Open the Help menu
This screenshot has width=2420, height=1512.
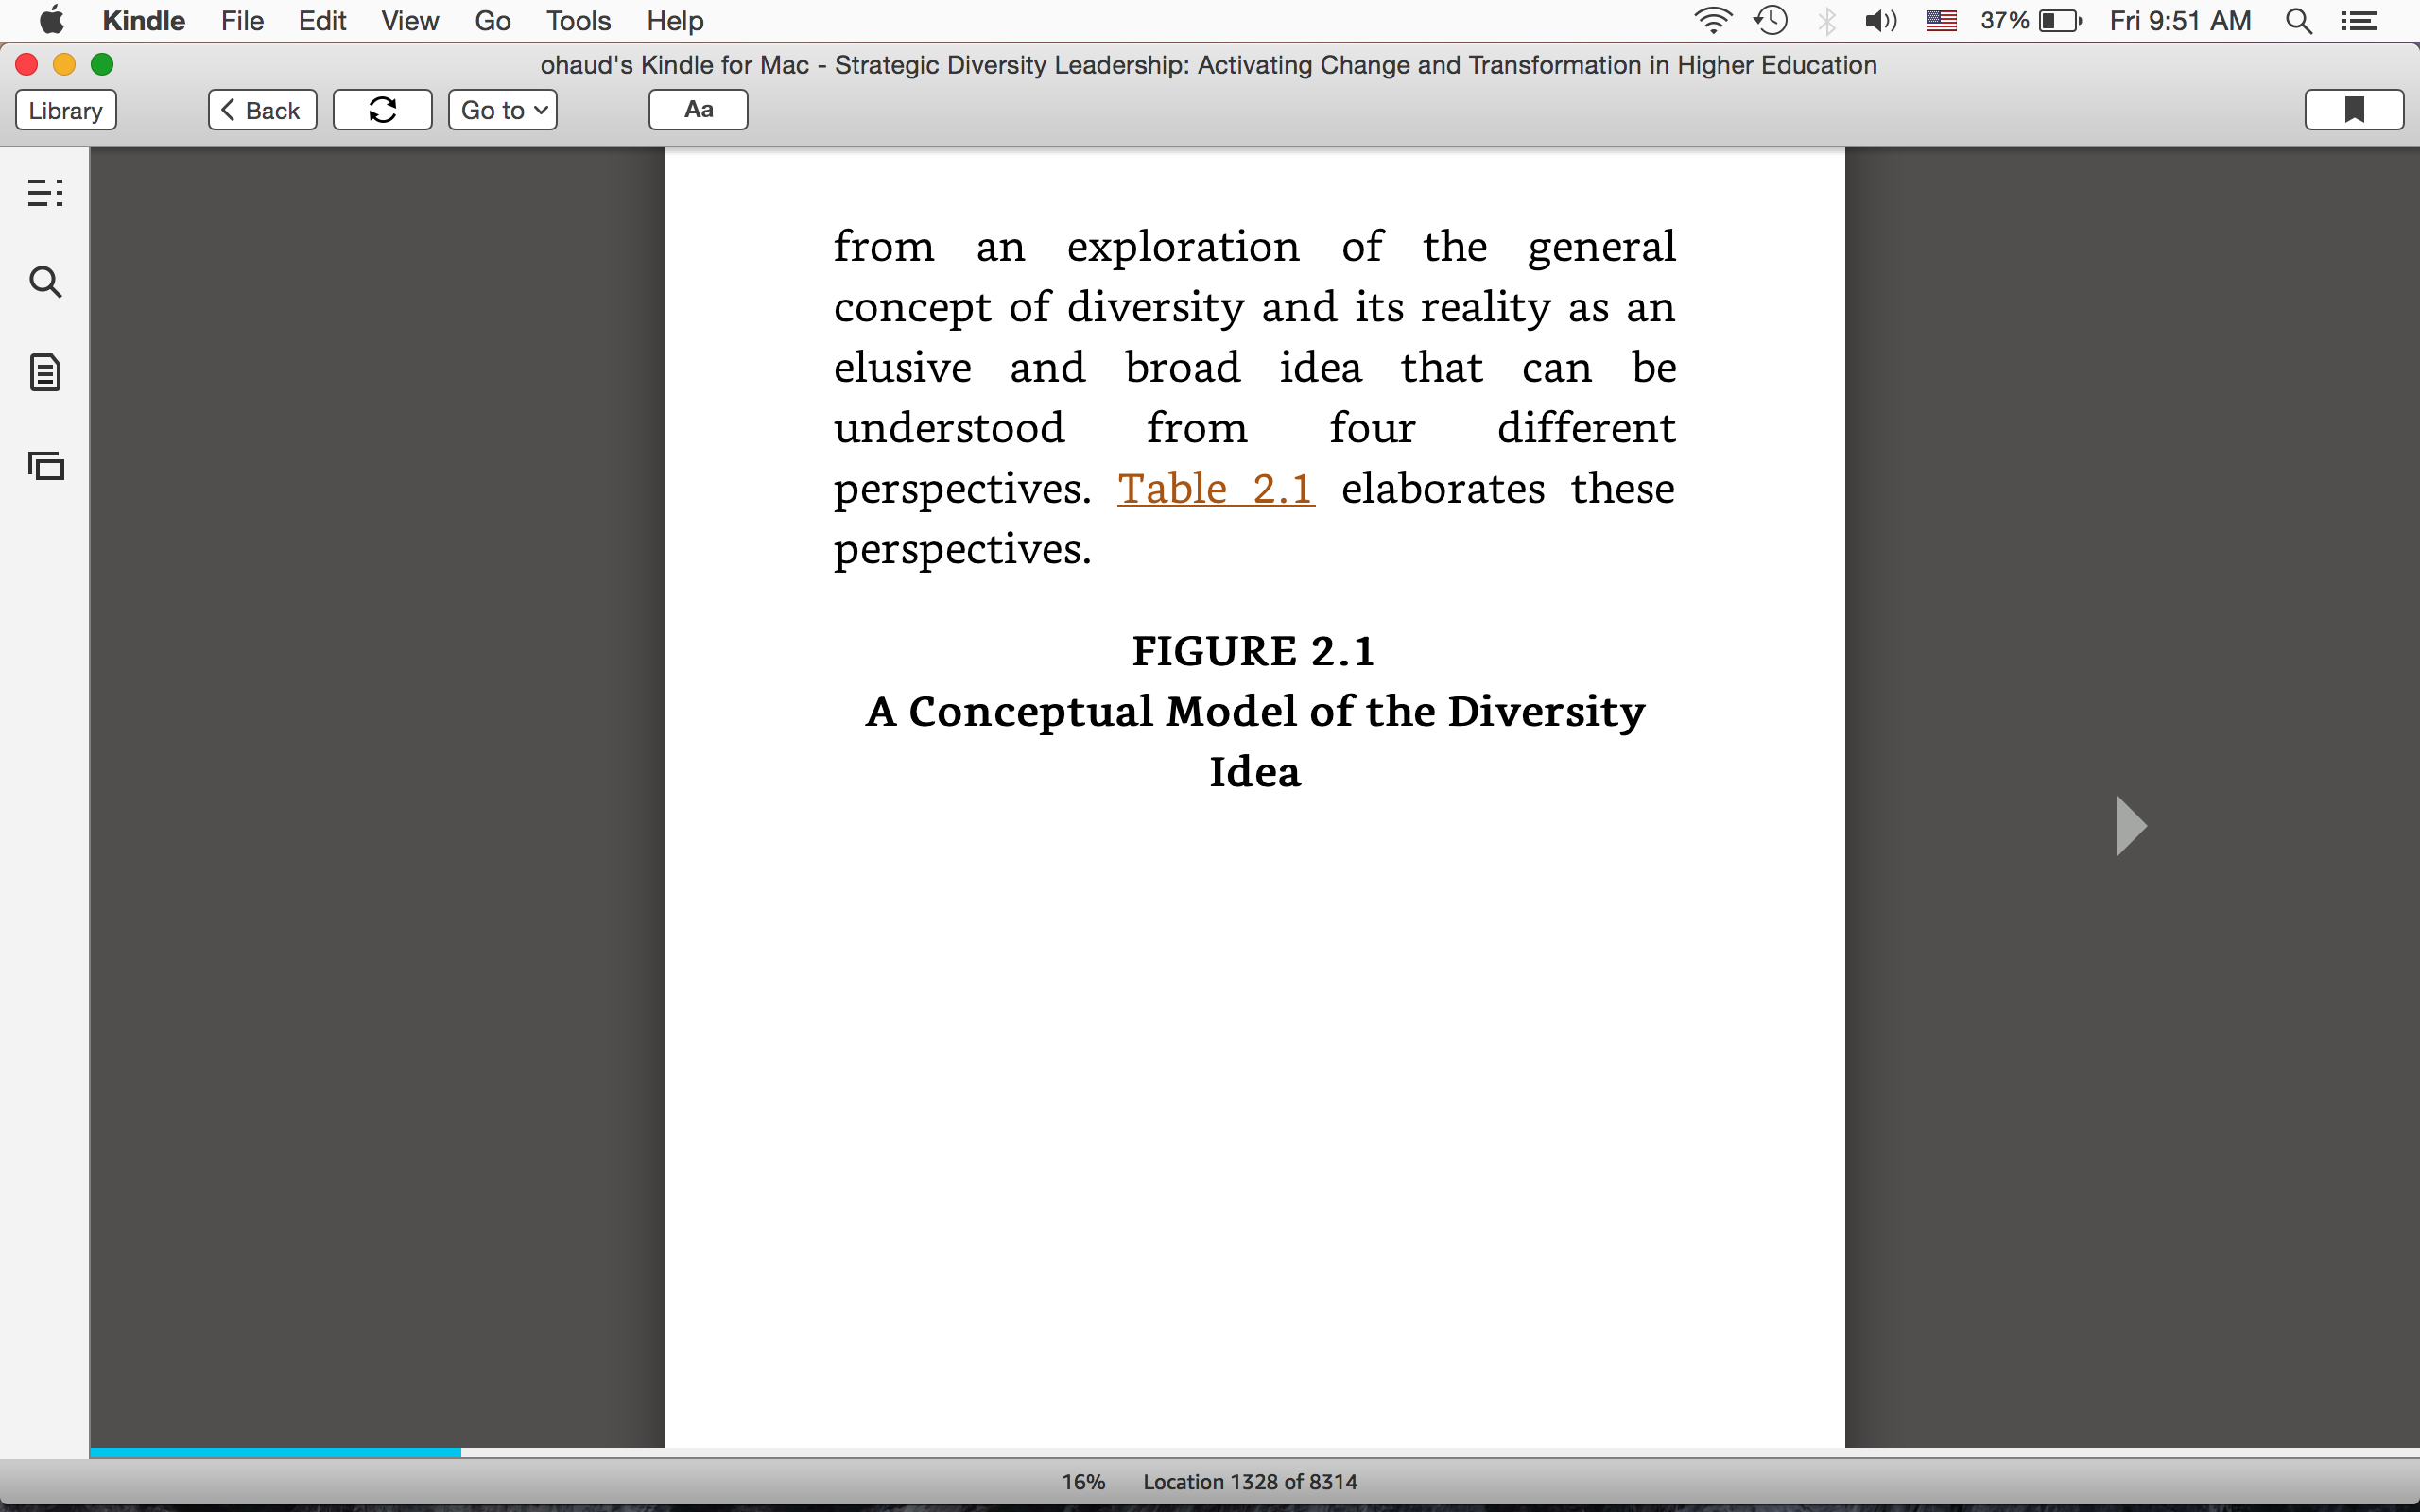(675, 21)
